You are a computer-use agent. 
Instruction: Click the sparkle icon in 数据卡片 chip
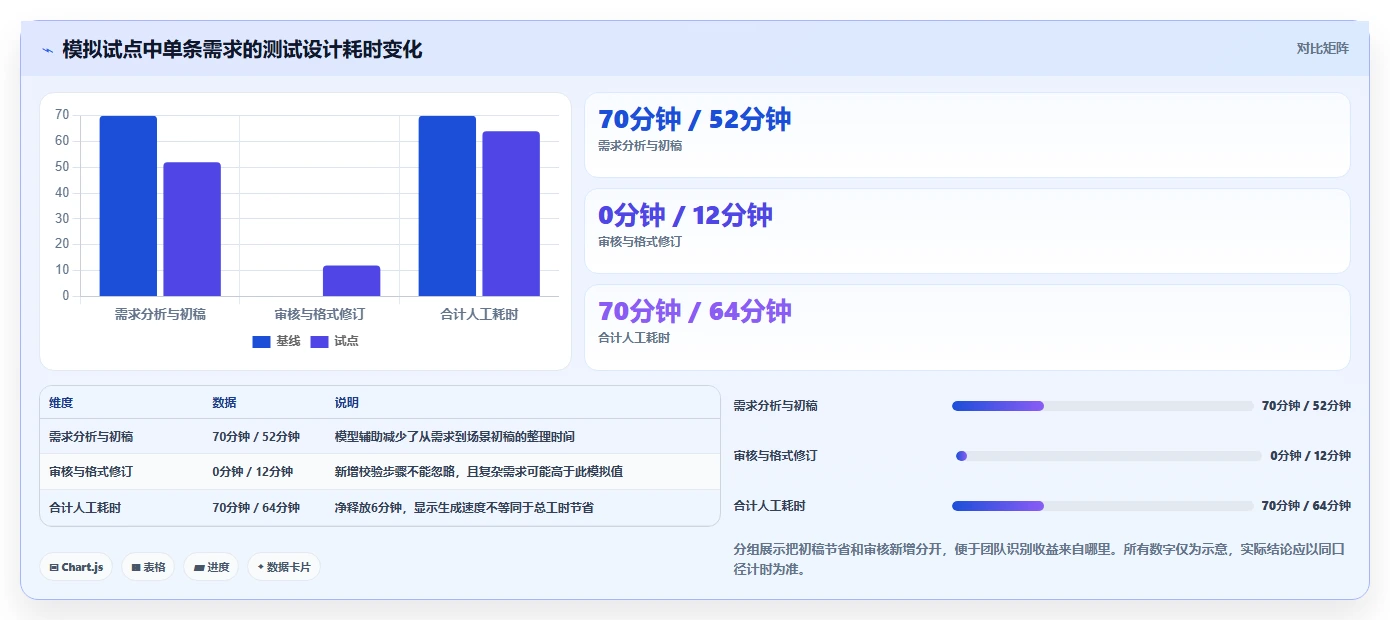[x=261, y=567]
